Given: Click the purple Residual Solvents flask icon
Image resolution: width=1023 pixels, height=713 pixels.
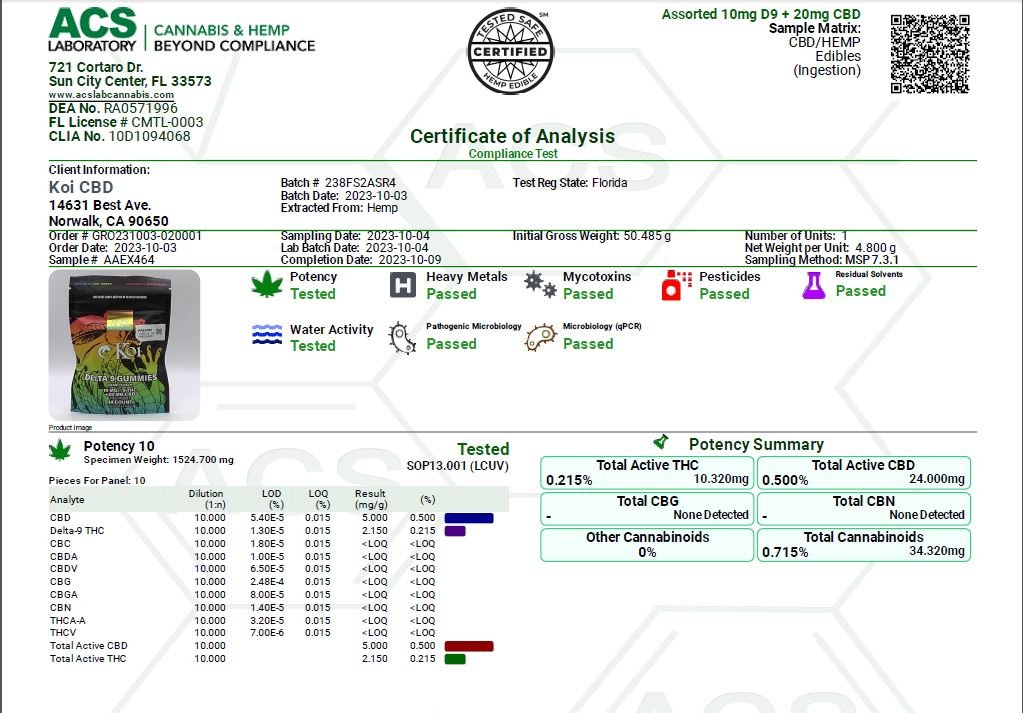Looking at the screenshot, I should click(x=814, y=285).
